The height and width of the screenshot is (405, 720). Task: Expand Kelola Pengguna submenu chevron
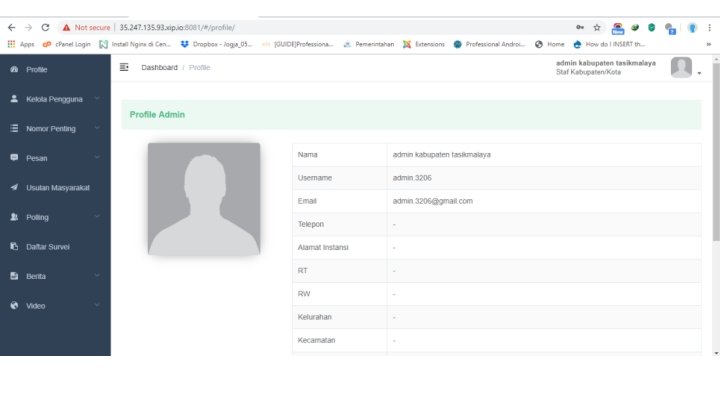pos(97,98)
